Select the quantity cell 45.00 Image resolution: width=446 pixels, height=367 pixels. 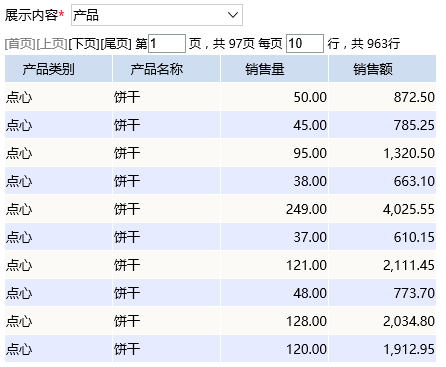tap(274, 125)
